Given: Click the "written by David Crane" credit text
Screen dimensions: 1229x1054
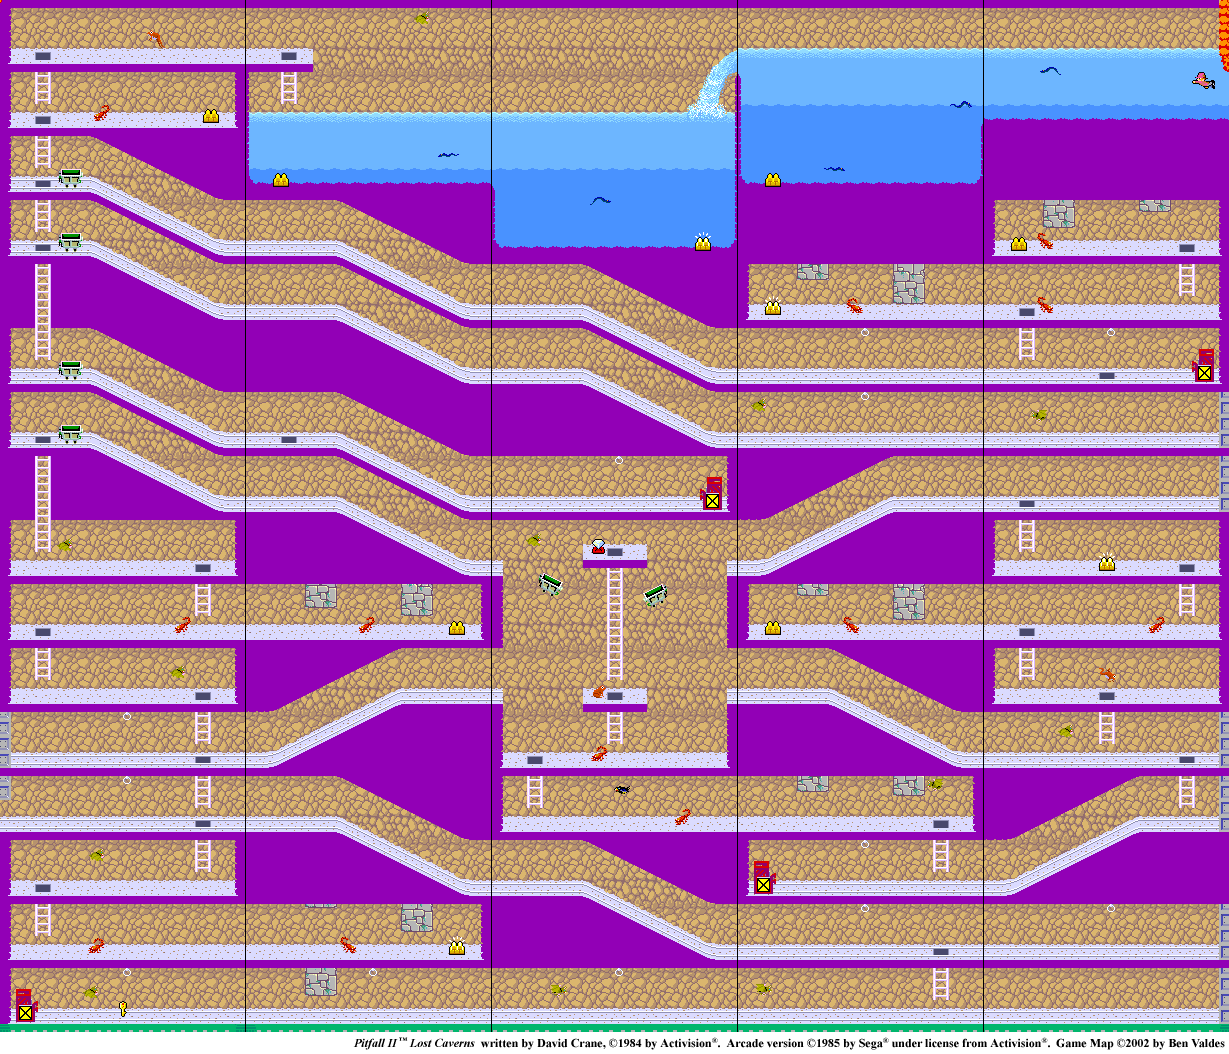Looking at the screenshot, I should click(542, 1043).
